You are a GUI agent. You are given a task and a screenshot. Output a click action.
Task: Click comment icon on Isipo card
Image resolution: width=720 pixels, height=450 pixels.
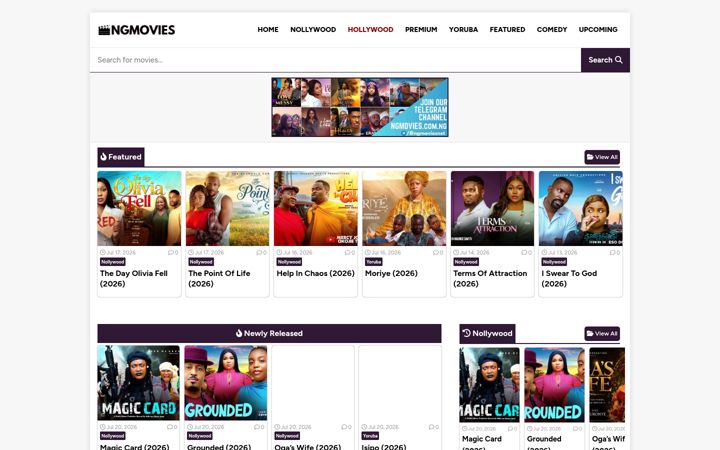point(433,427)
